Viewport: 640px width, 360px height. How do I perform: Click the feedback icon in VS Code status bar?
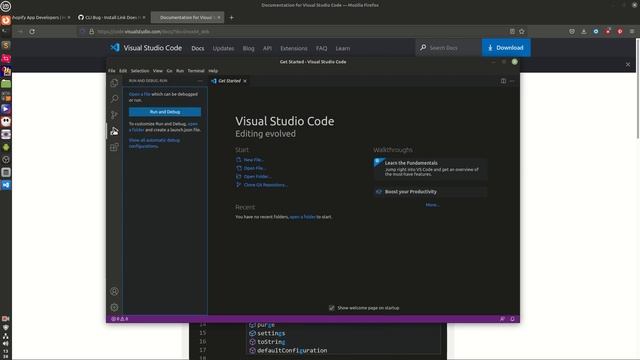click(x=502, y=319)
